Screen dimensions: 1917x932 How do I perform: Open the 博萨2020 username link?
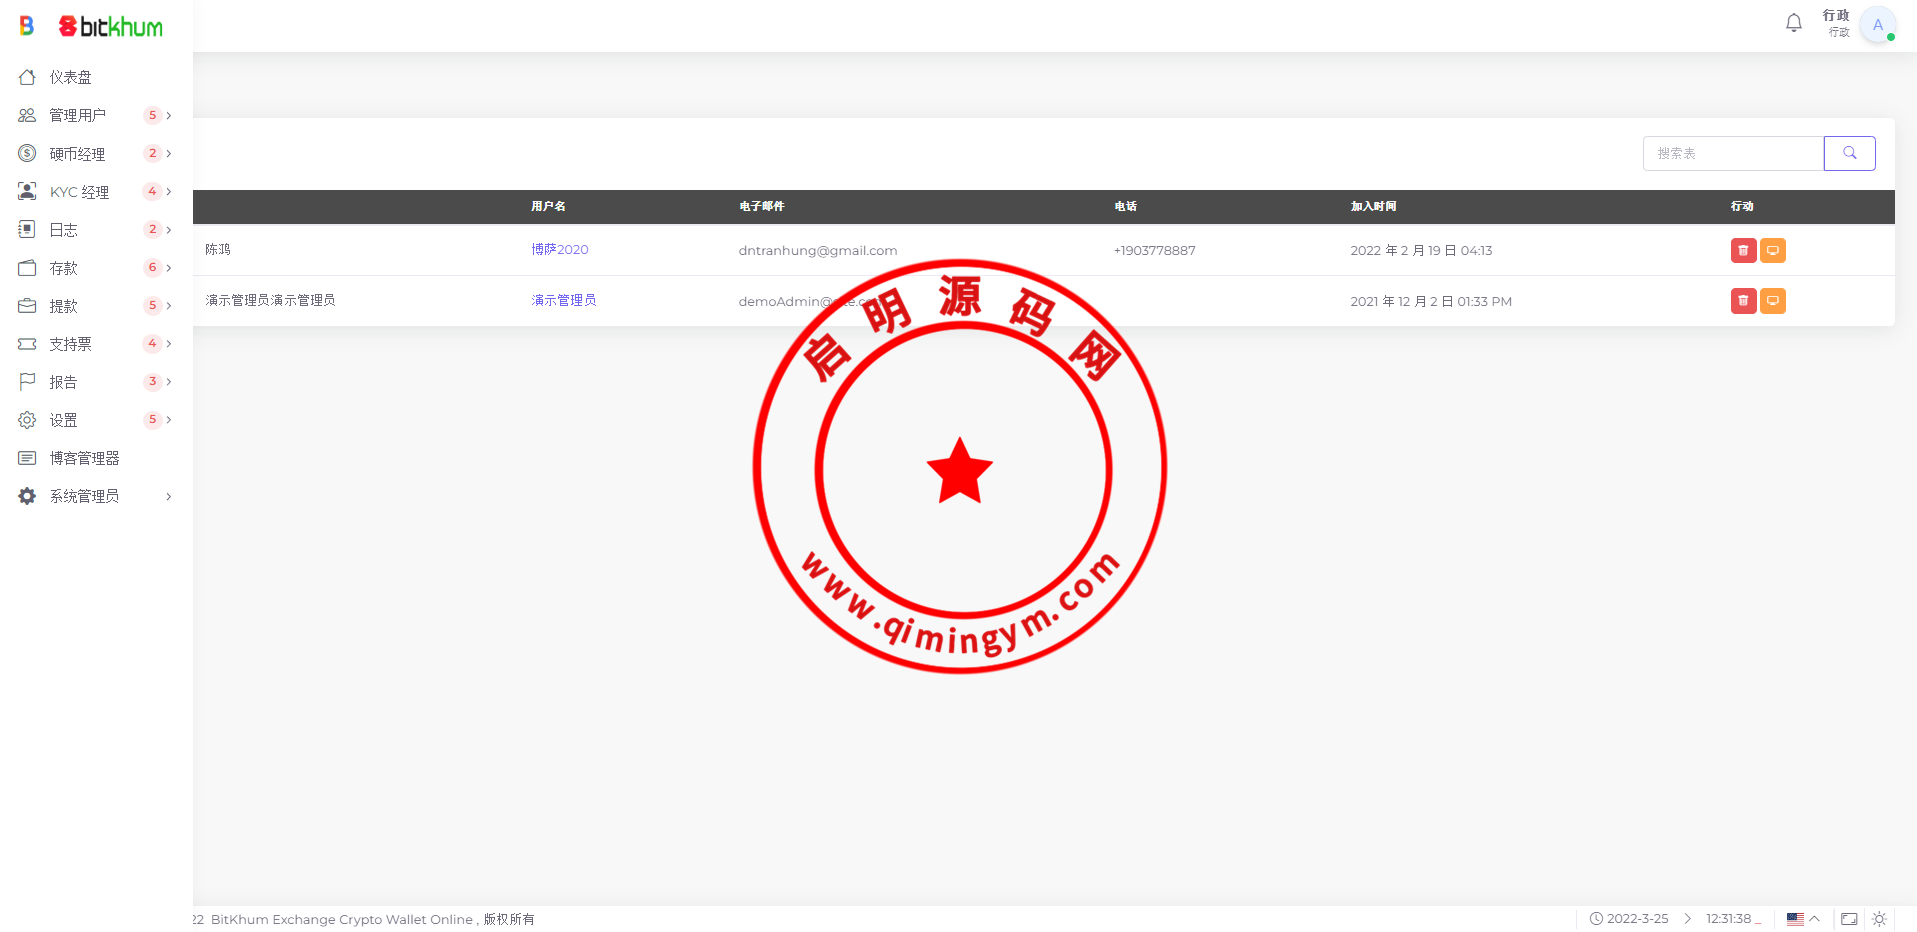(559, 249)
